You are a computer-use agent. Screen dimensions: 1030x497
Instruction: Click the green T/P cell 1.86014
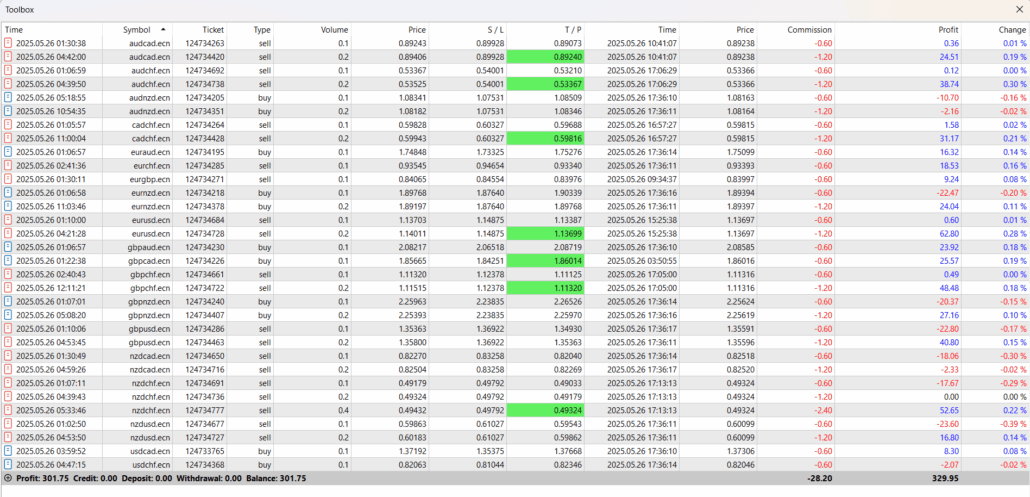click(x=546, y=261)
